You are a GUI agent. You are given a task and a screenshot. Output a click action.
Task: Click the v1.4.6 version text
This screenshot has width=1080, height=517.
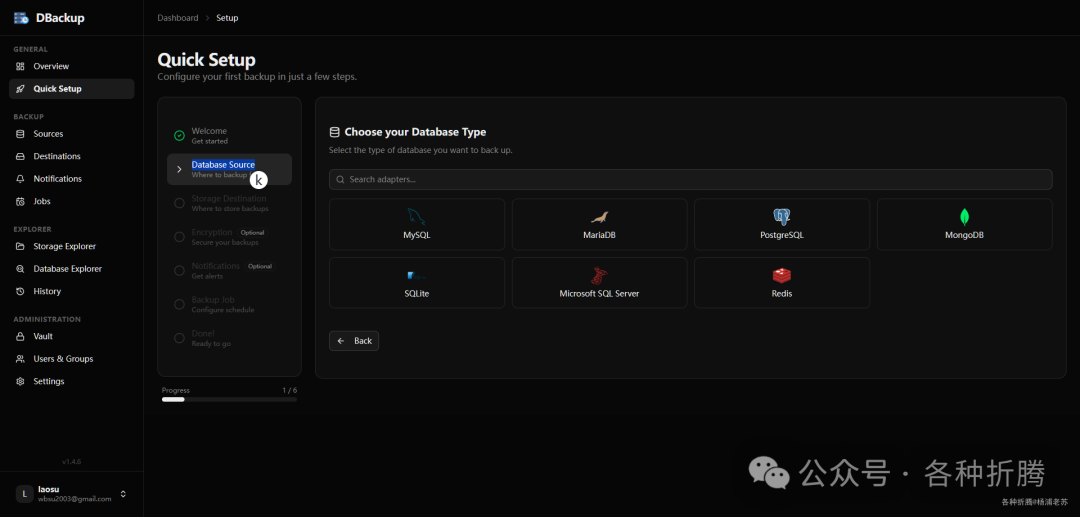pyautogui.click(x=72, y=461)
